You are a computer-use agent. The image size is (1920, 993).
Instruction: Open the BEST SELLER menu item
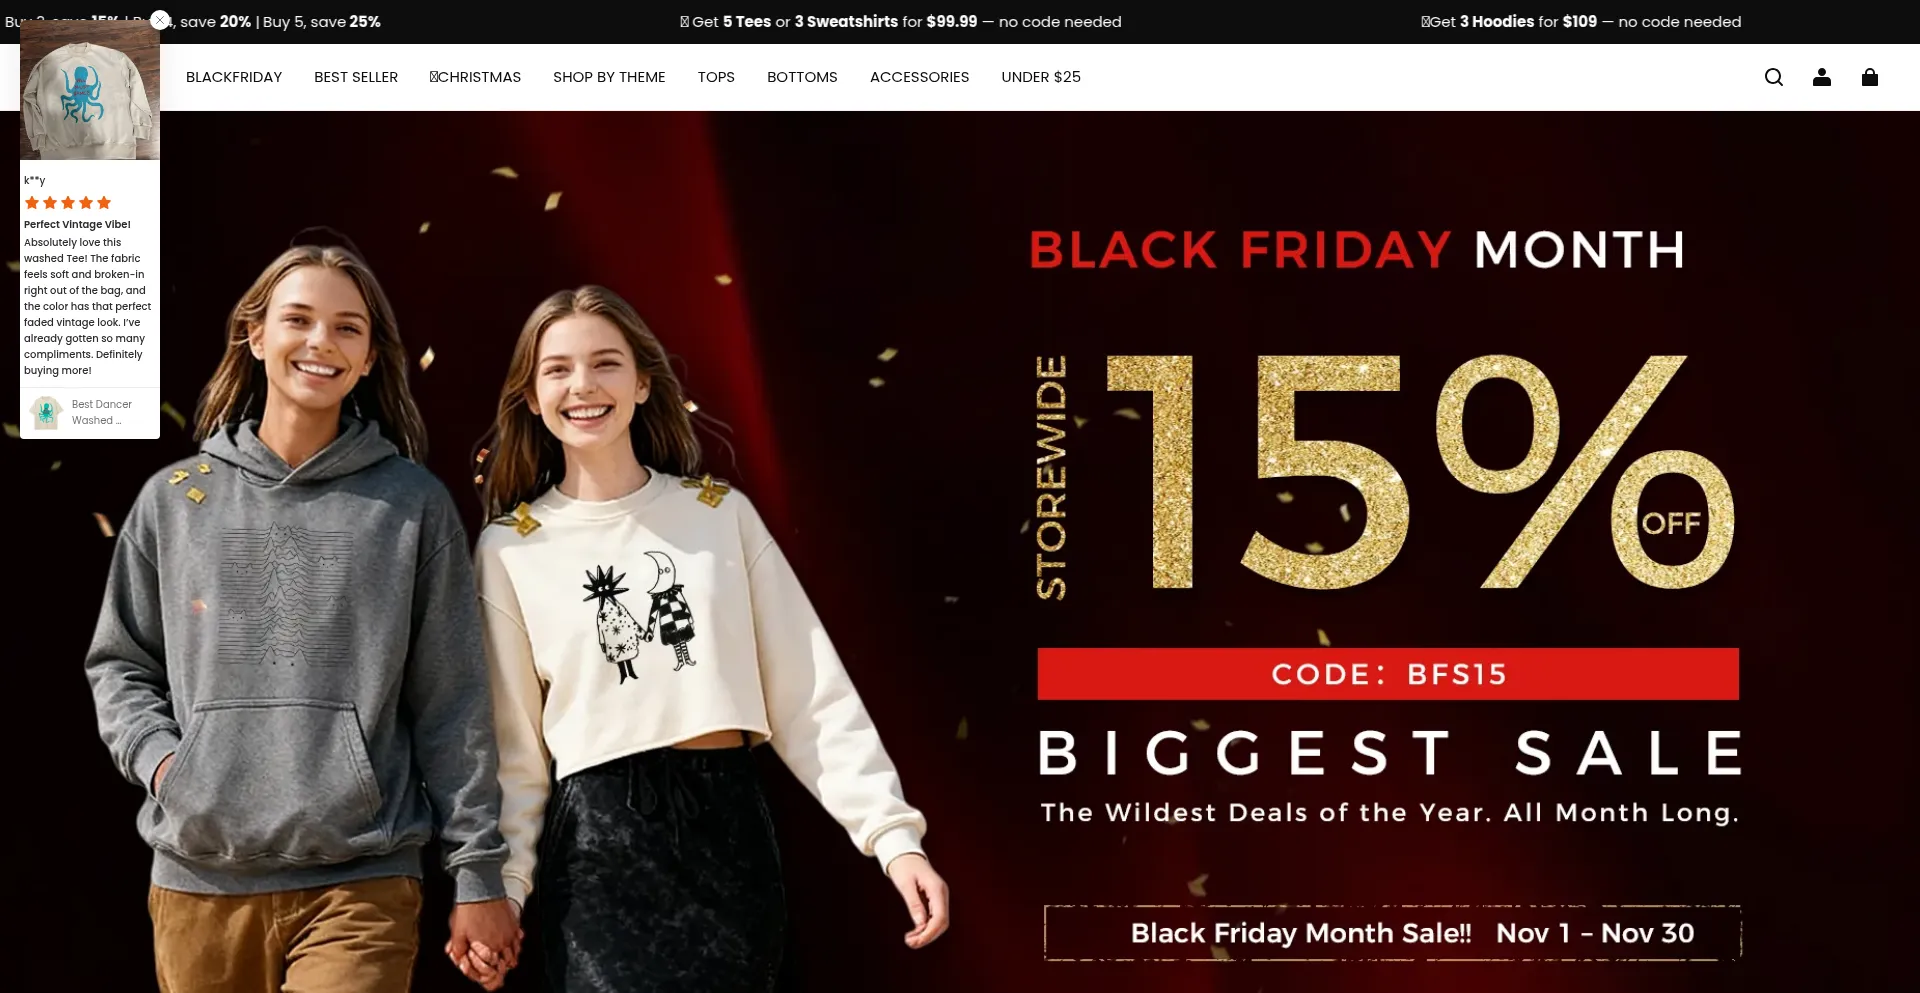[356, 77]
